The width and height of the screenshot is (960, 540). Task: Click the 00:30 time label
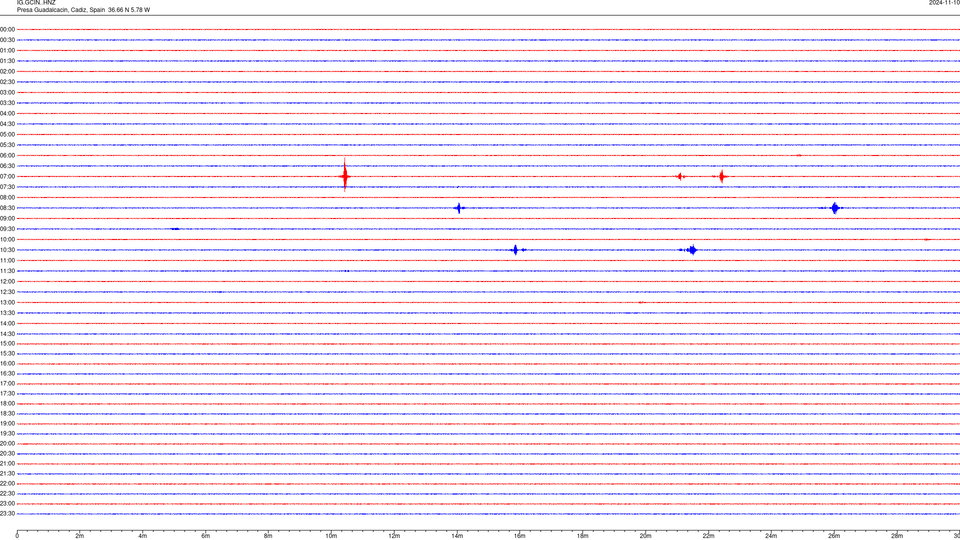point(7,40)
